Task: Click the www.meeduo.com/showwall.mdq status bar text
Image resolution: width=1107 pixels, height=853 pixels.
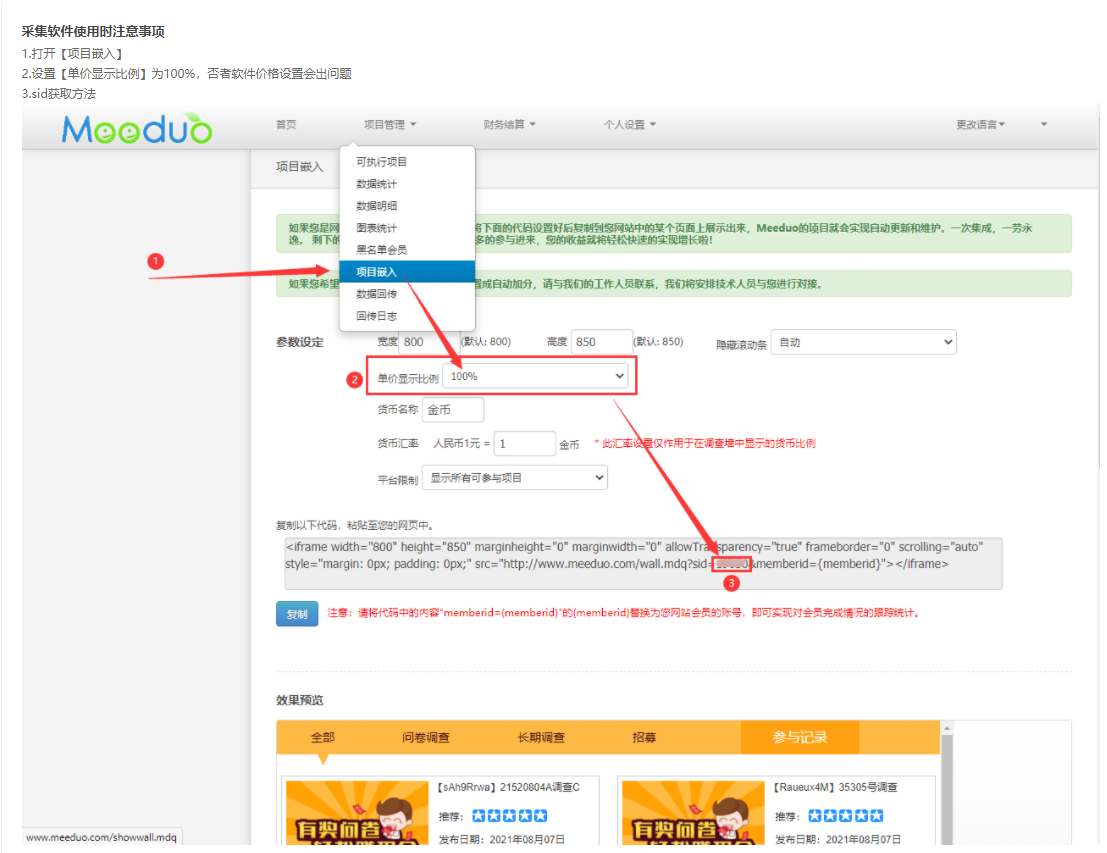Action: pyautogui.click(x=102, y=837)
